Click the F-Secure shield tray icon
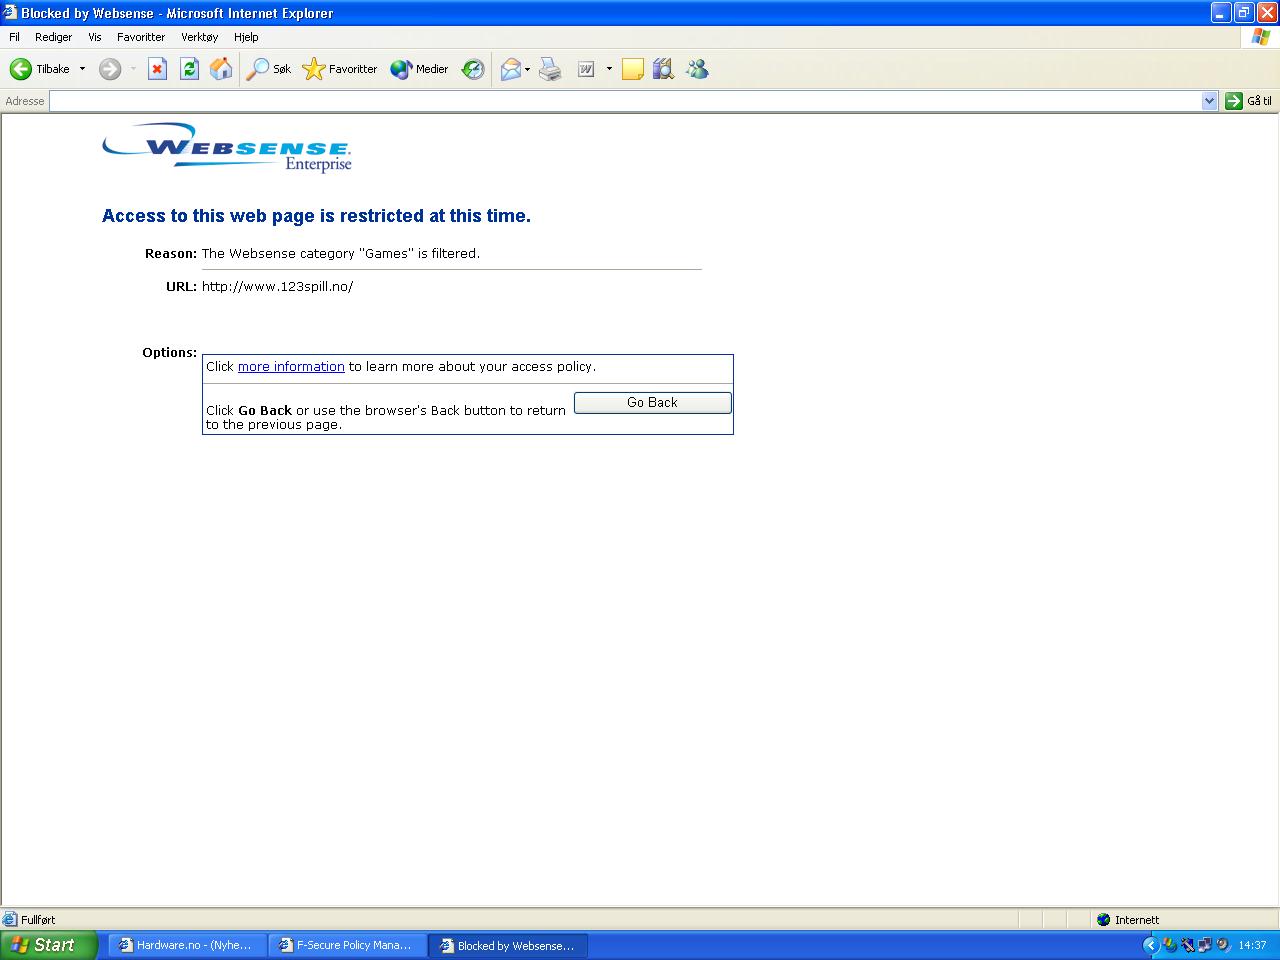The image size is (1280, 960). click(x=1187, y=945)
